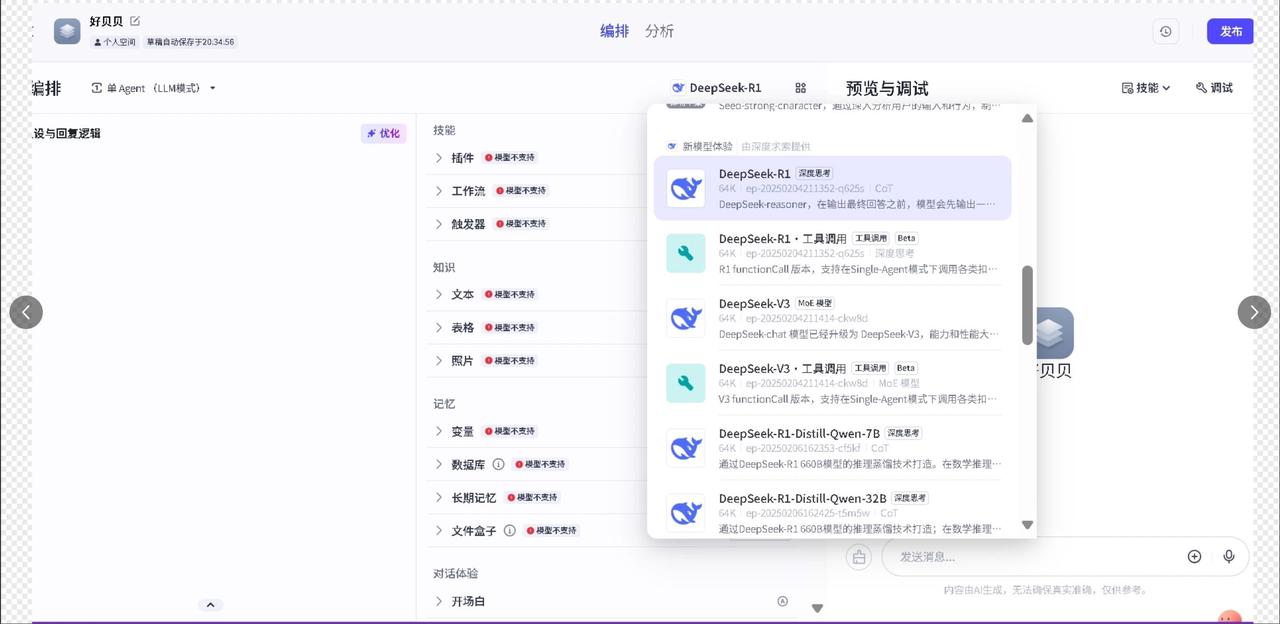This screenshot has width=1280, height=624.
Task: Click the 新模型体验 section header
Action: coord(707,146)
